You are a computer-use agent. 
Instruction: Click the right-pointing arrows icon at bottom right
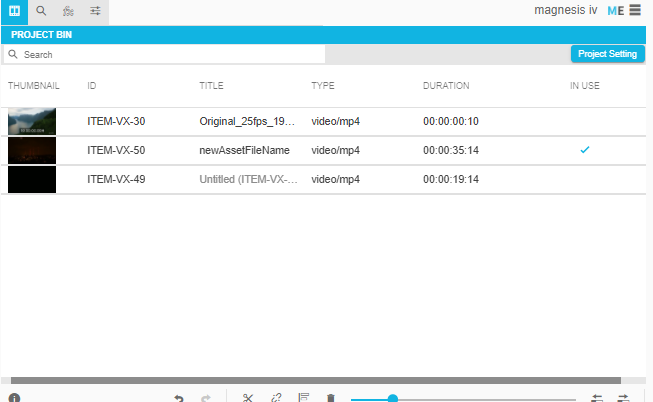(623, 398)
